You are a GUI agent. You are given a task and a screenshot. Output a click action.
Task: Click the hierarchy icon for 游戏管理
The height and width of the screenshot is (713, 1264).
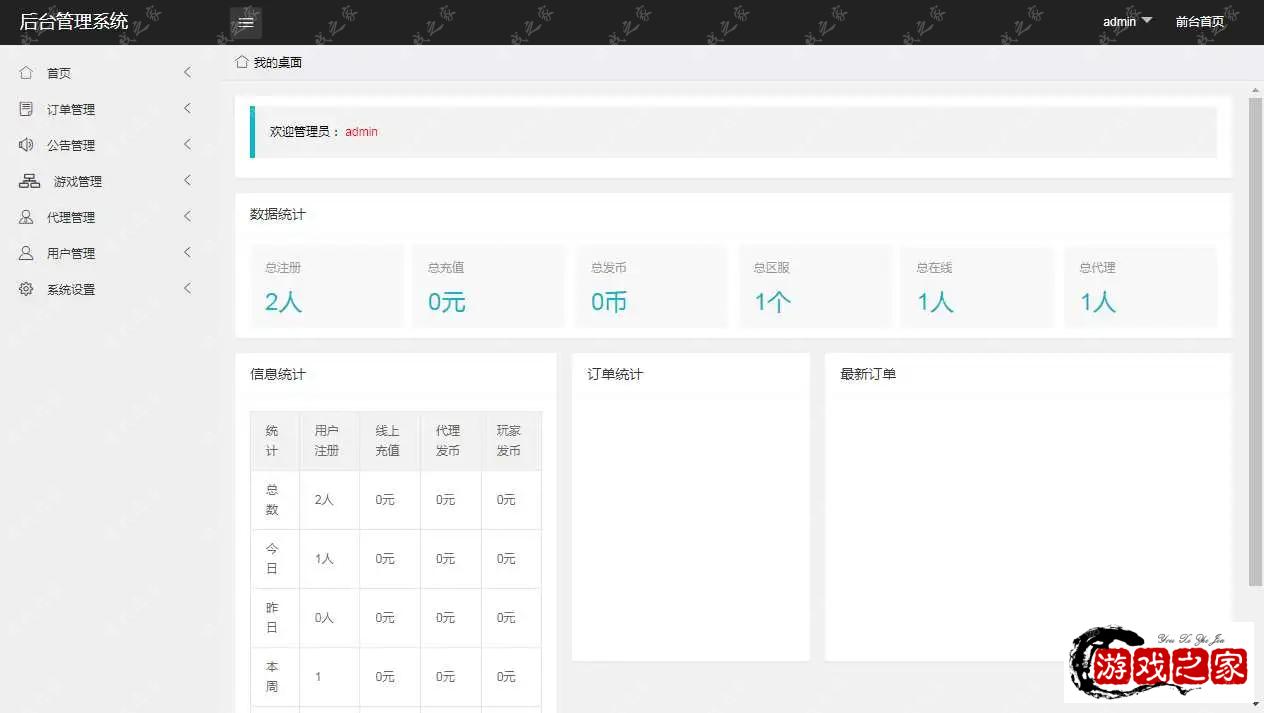click(x=30, y=181)
